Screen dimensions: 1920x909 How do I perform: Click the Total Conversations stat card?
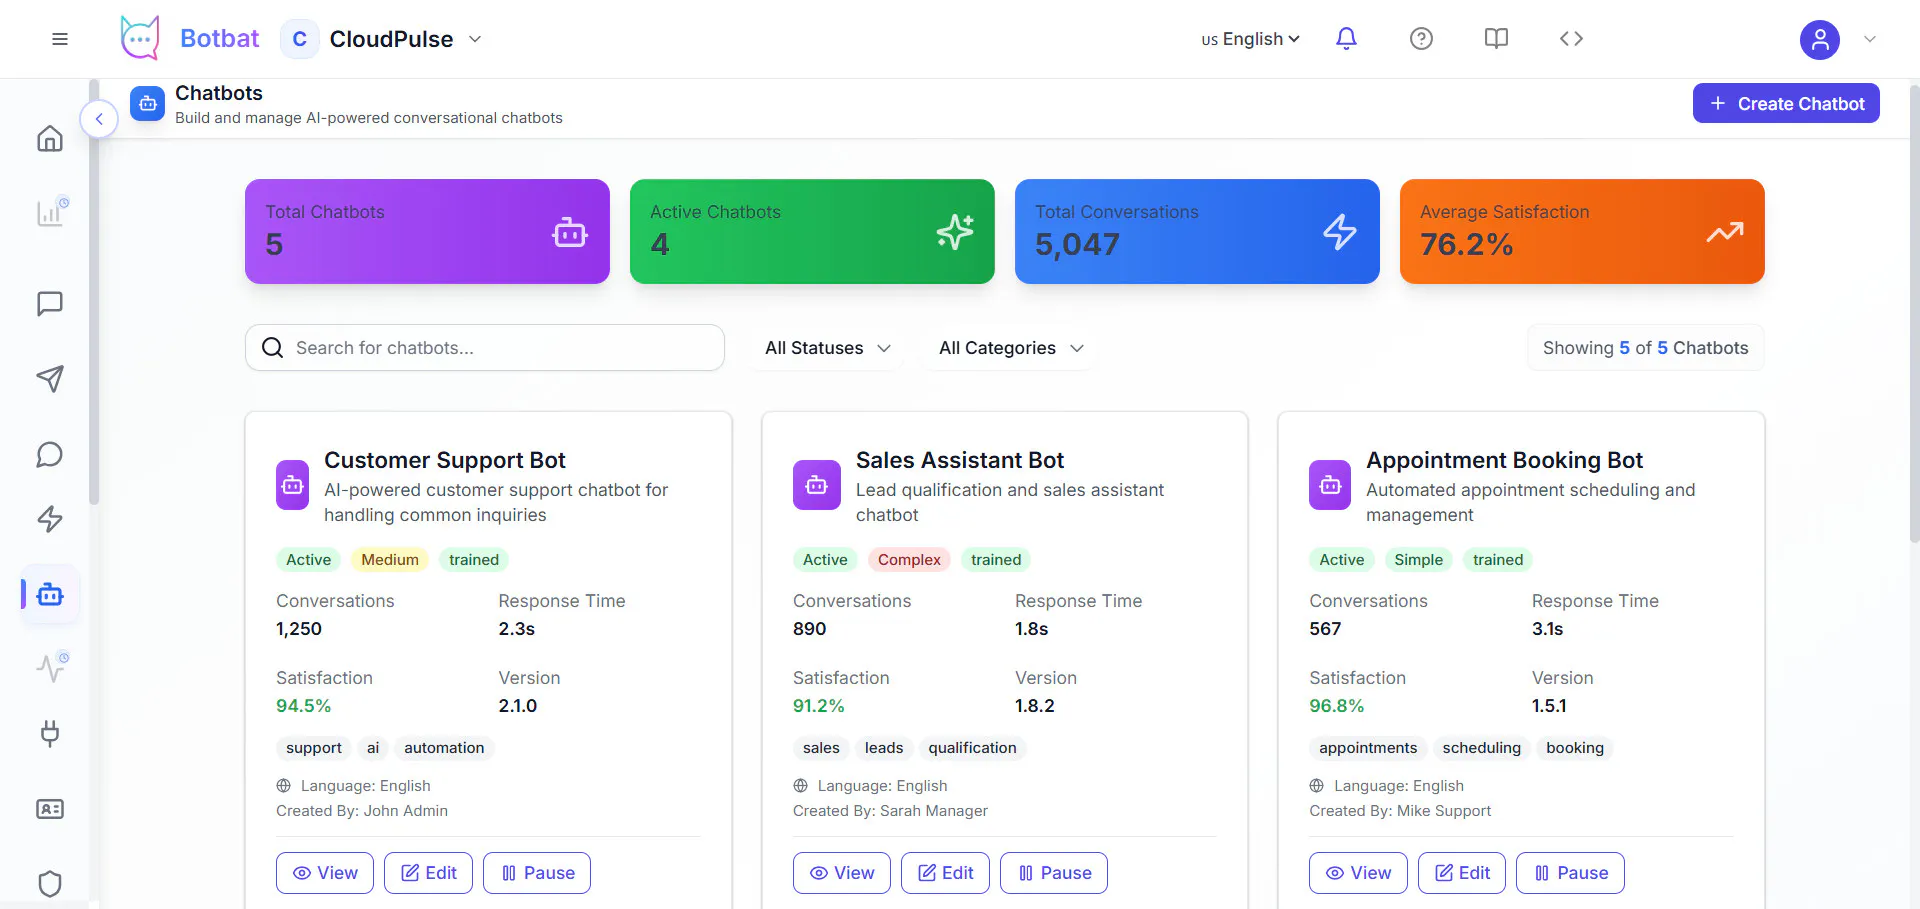point(1197,231)
